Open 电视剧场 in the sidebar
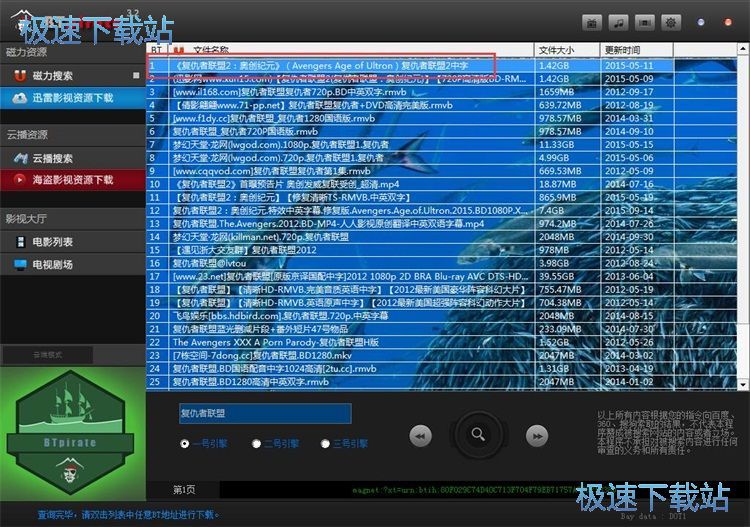Screen dimensions: 750x527 point(52,264)
